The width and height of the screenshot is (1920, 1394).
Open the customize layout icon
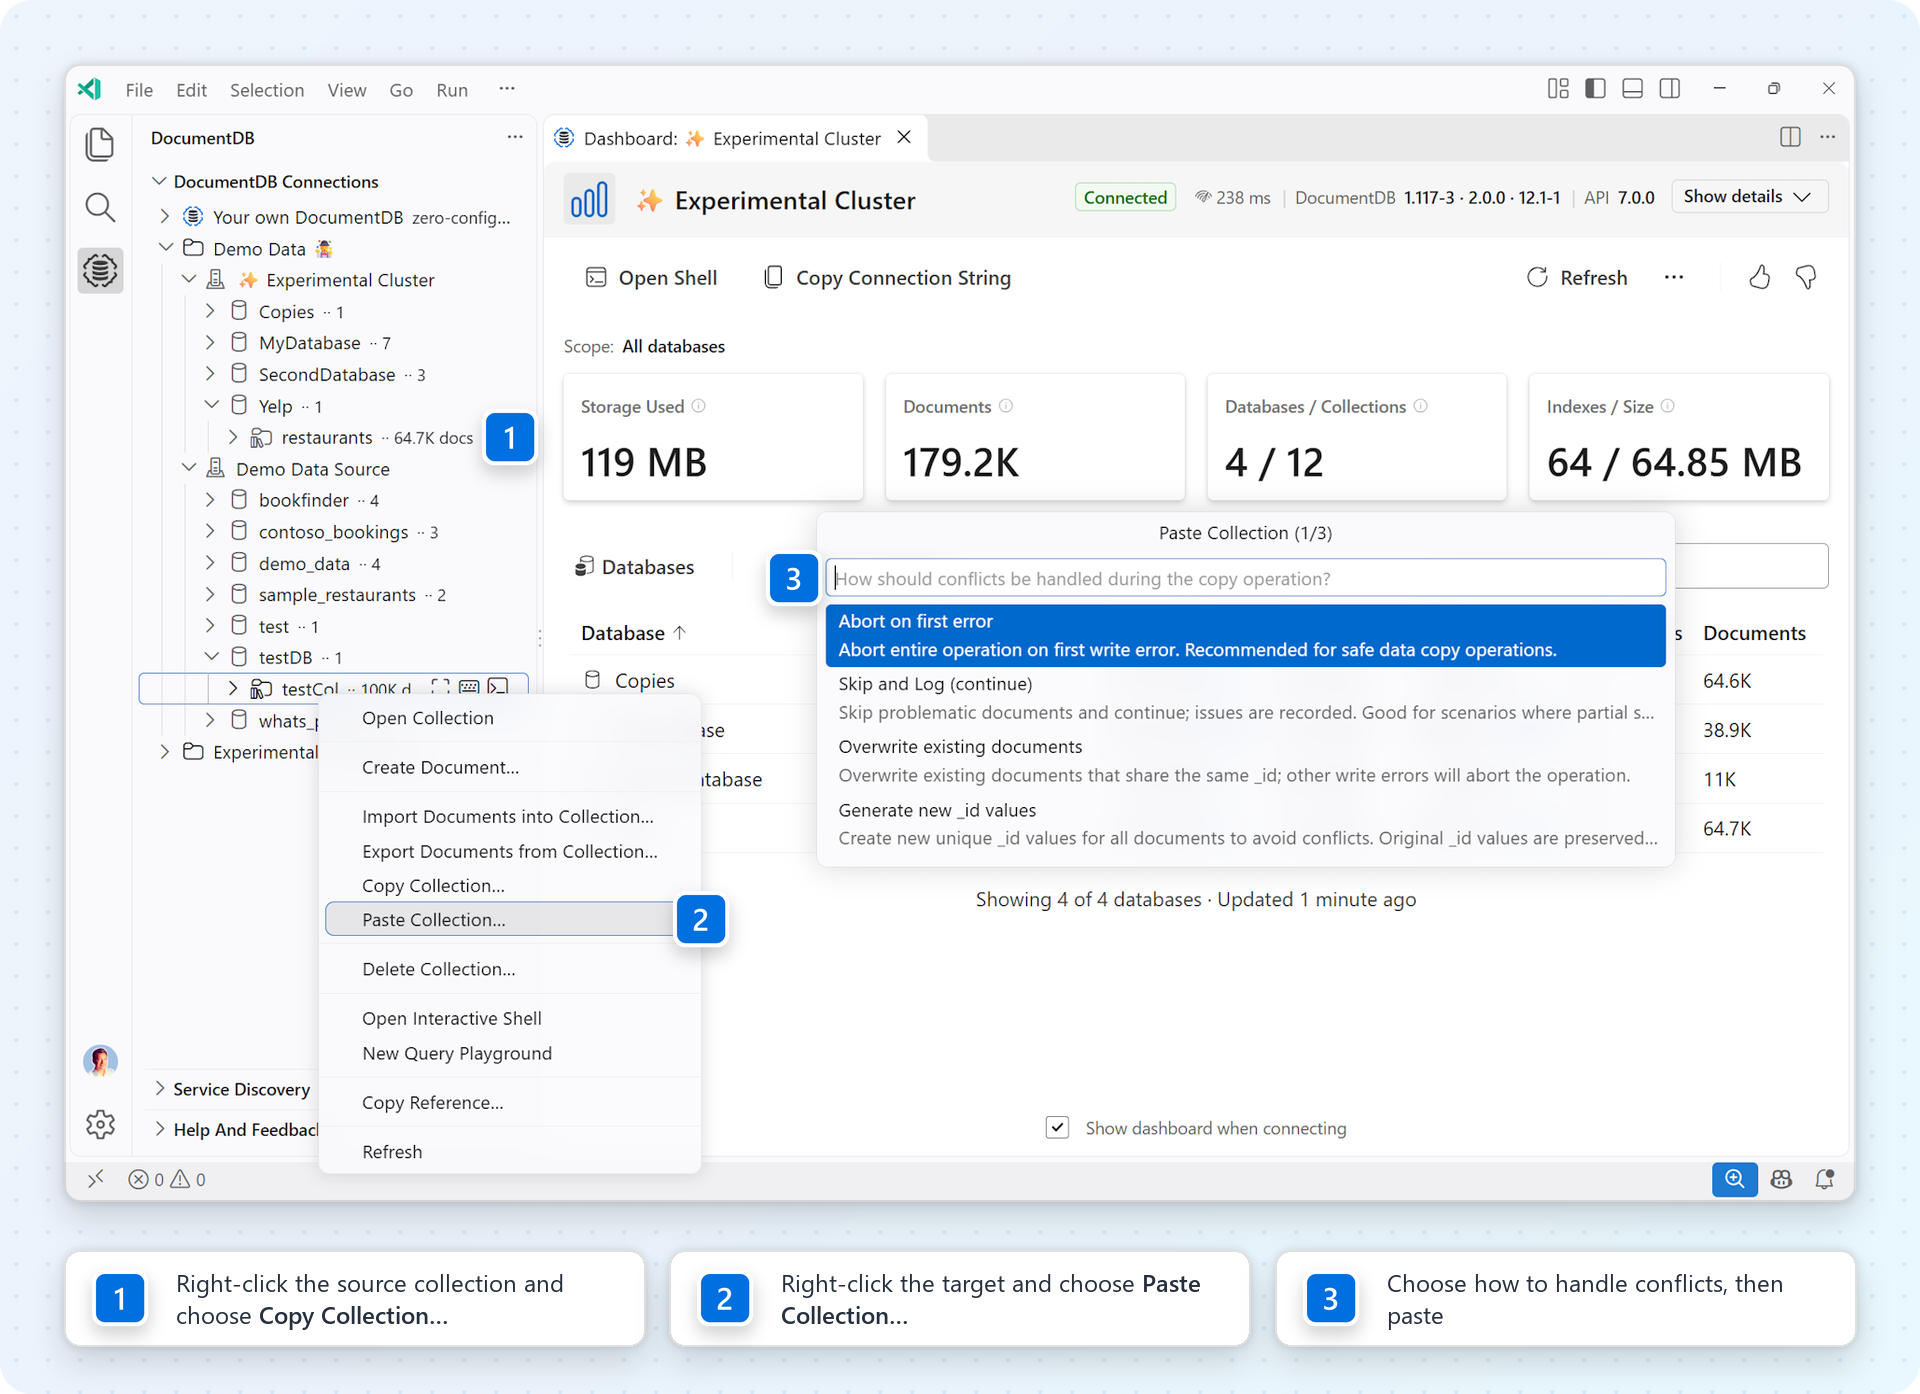[1558, 89]
